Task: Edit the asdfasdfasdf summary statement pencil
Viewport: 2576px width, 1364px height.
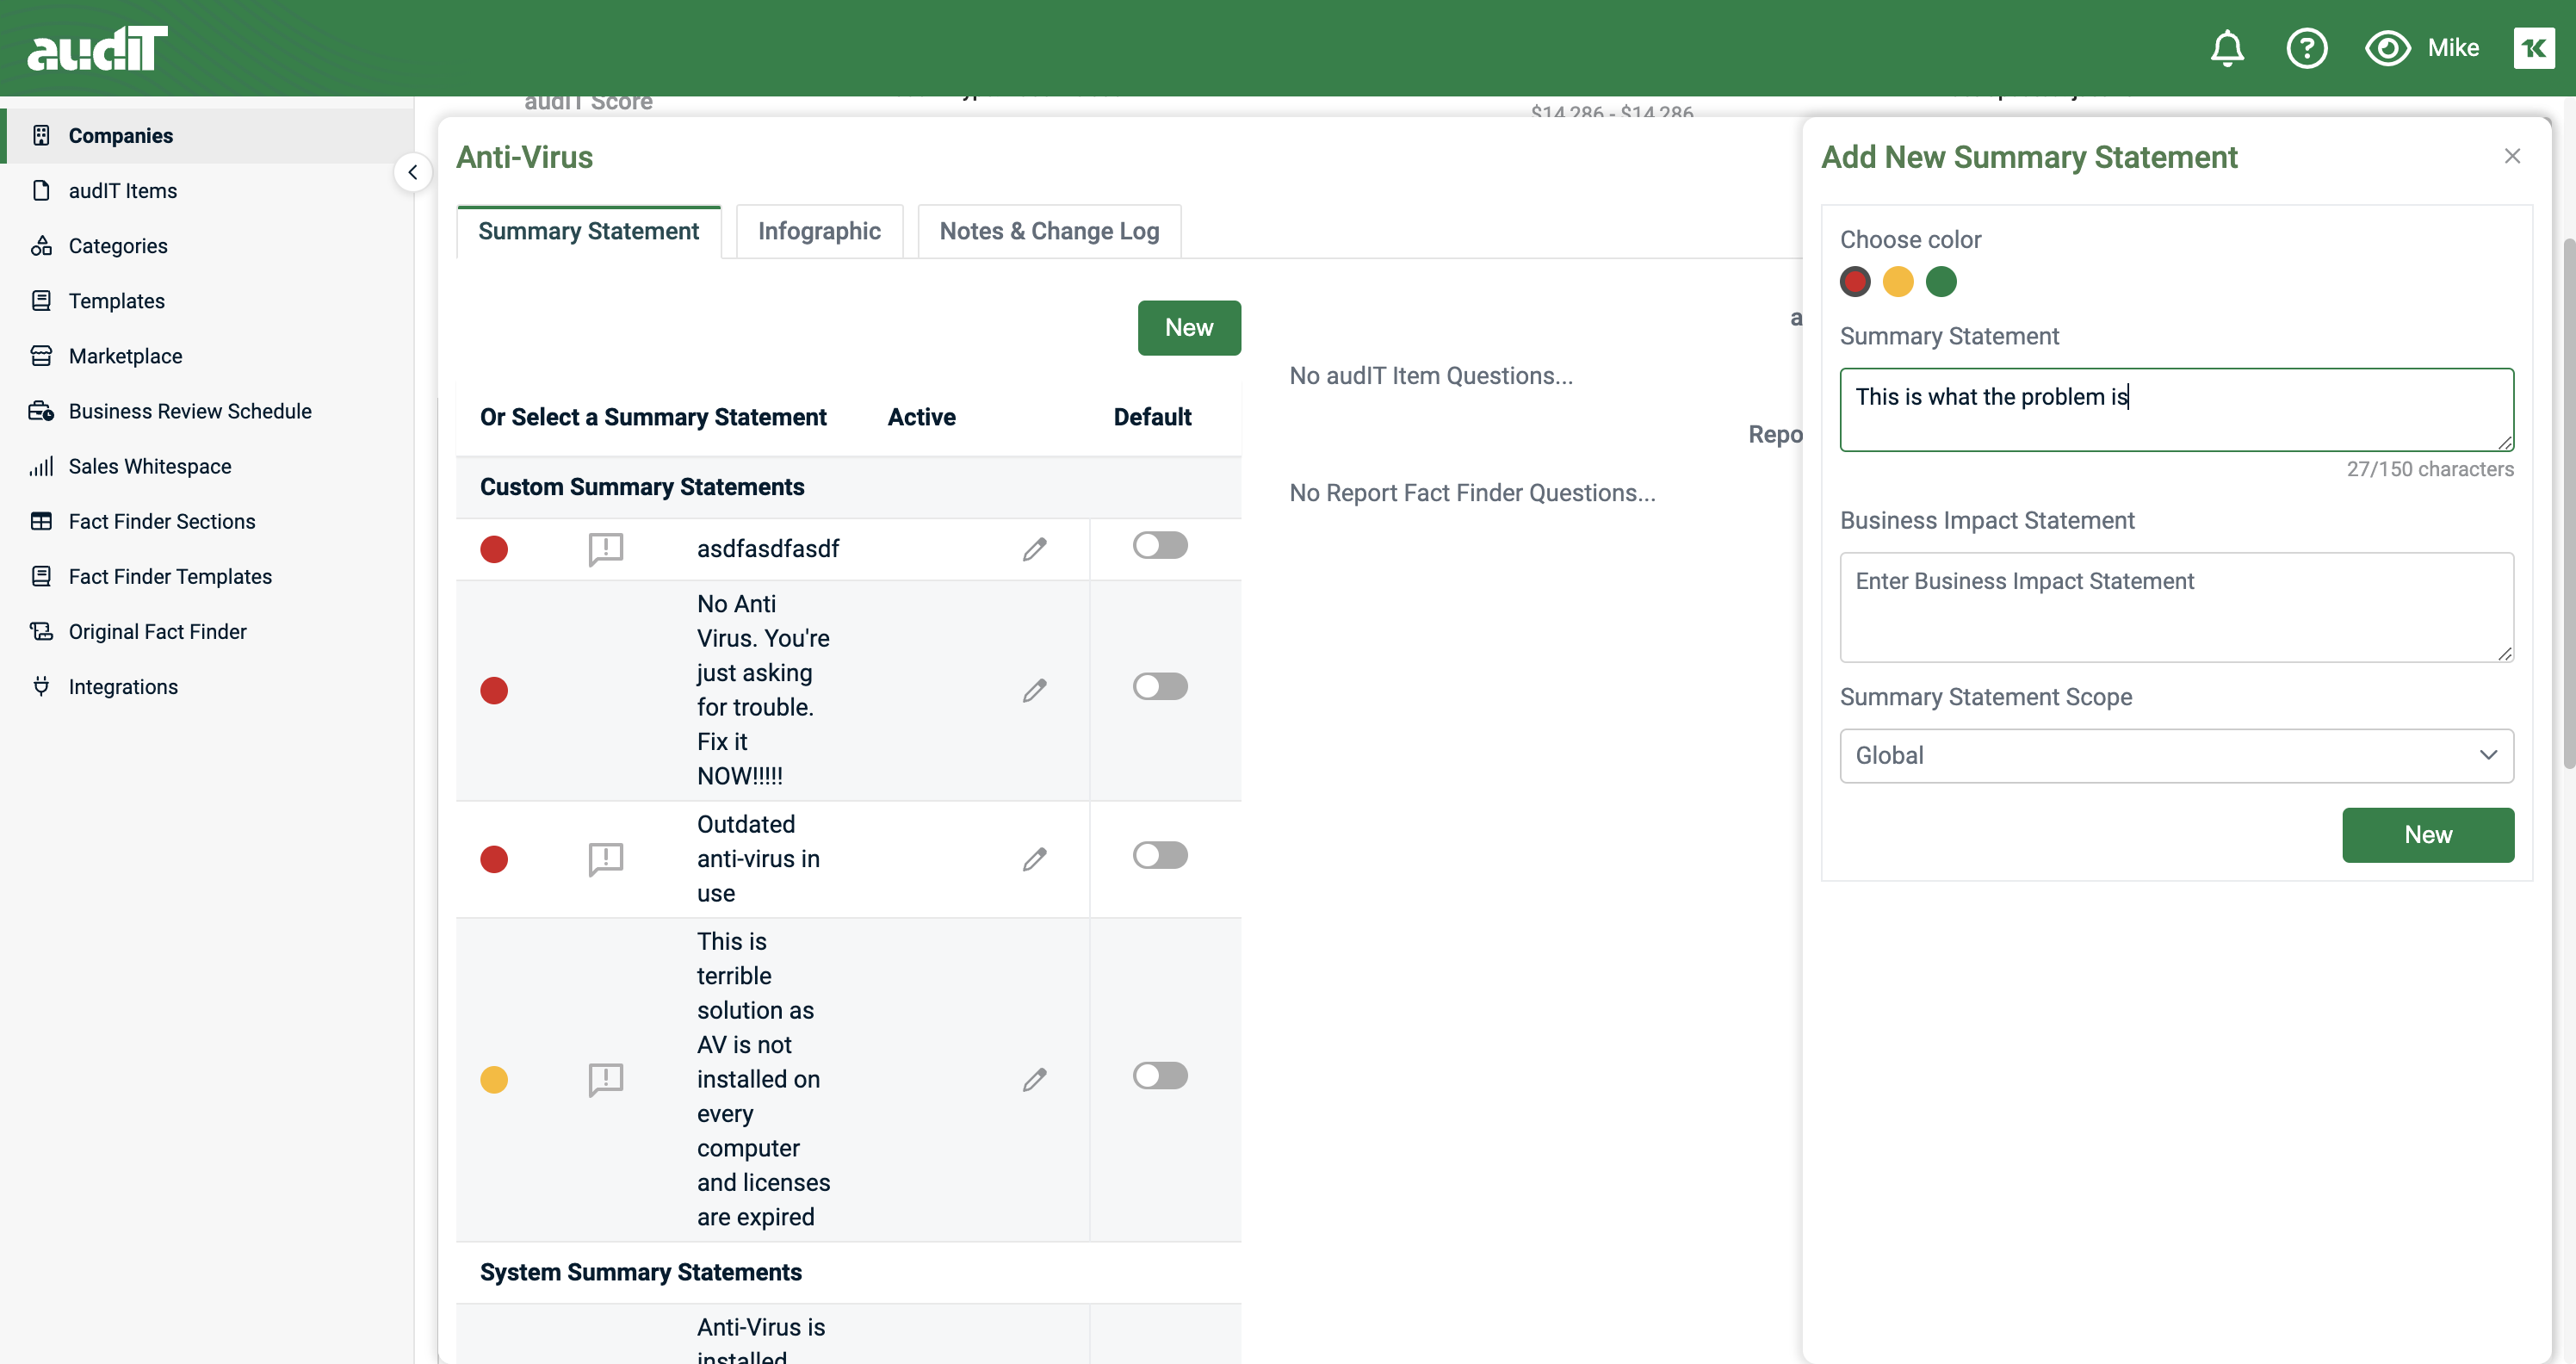Action: [x=1034, y=549]
